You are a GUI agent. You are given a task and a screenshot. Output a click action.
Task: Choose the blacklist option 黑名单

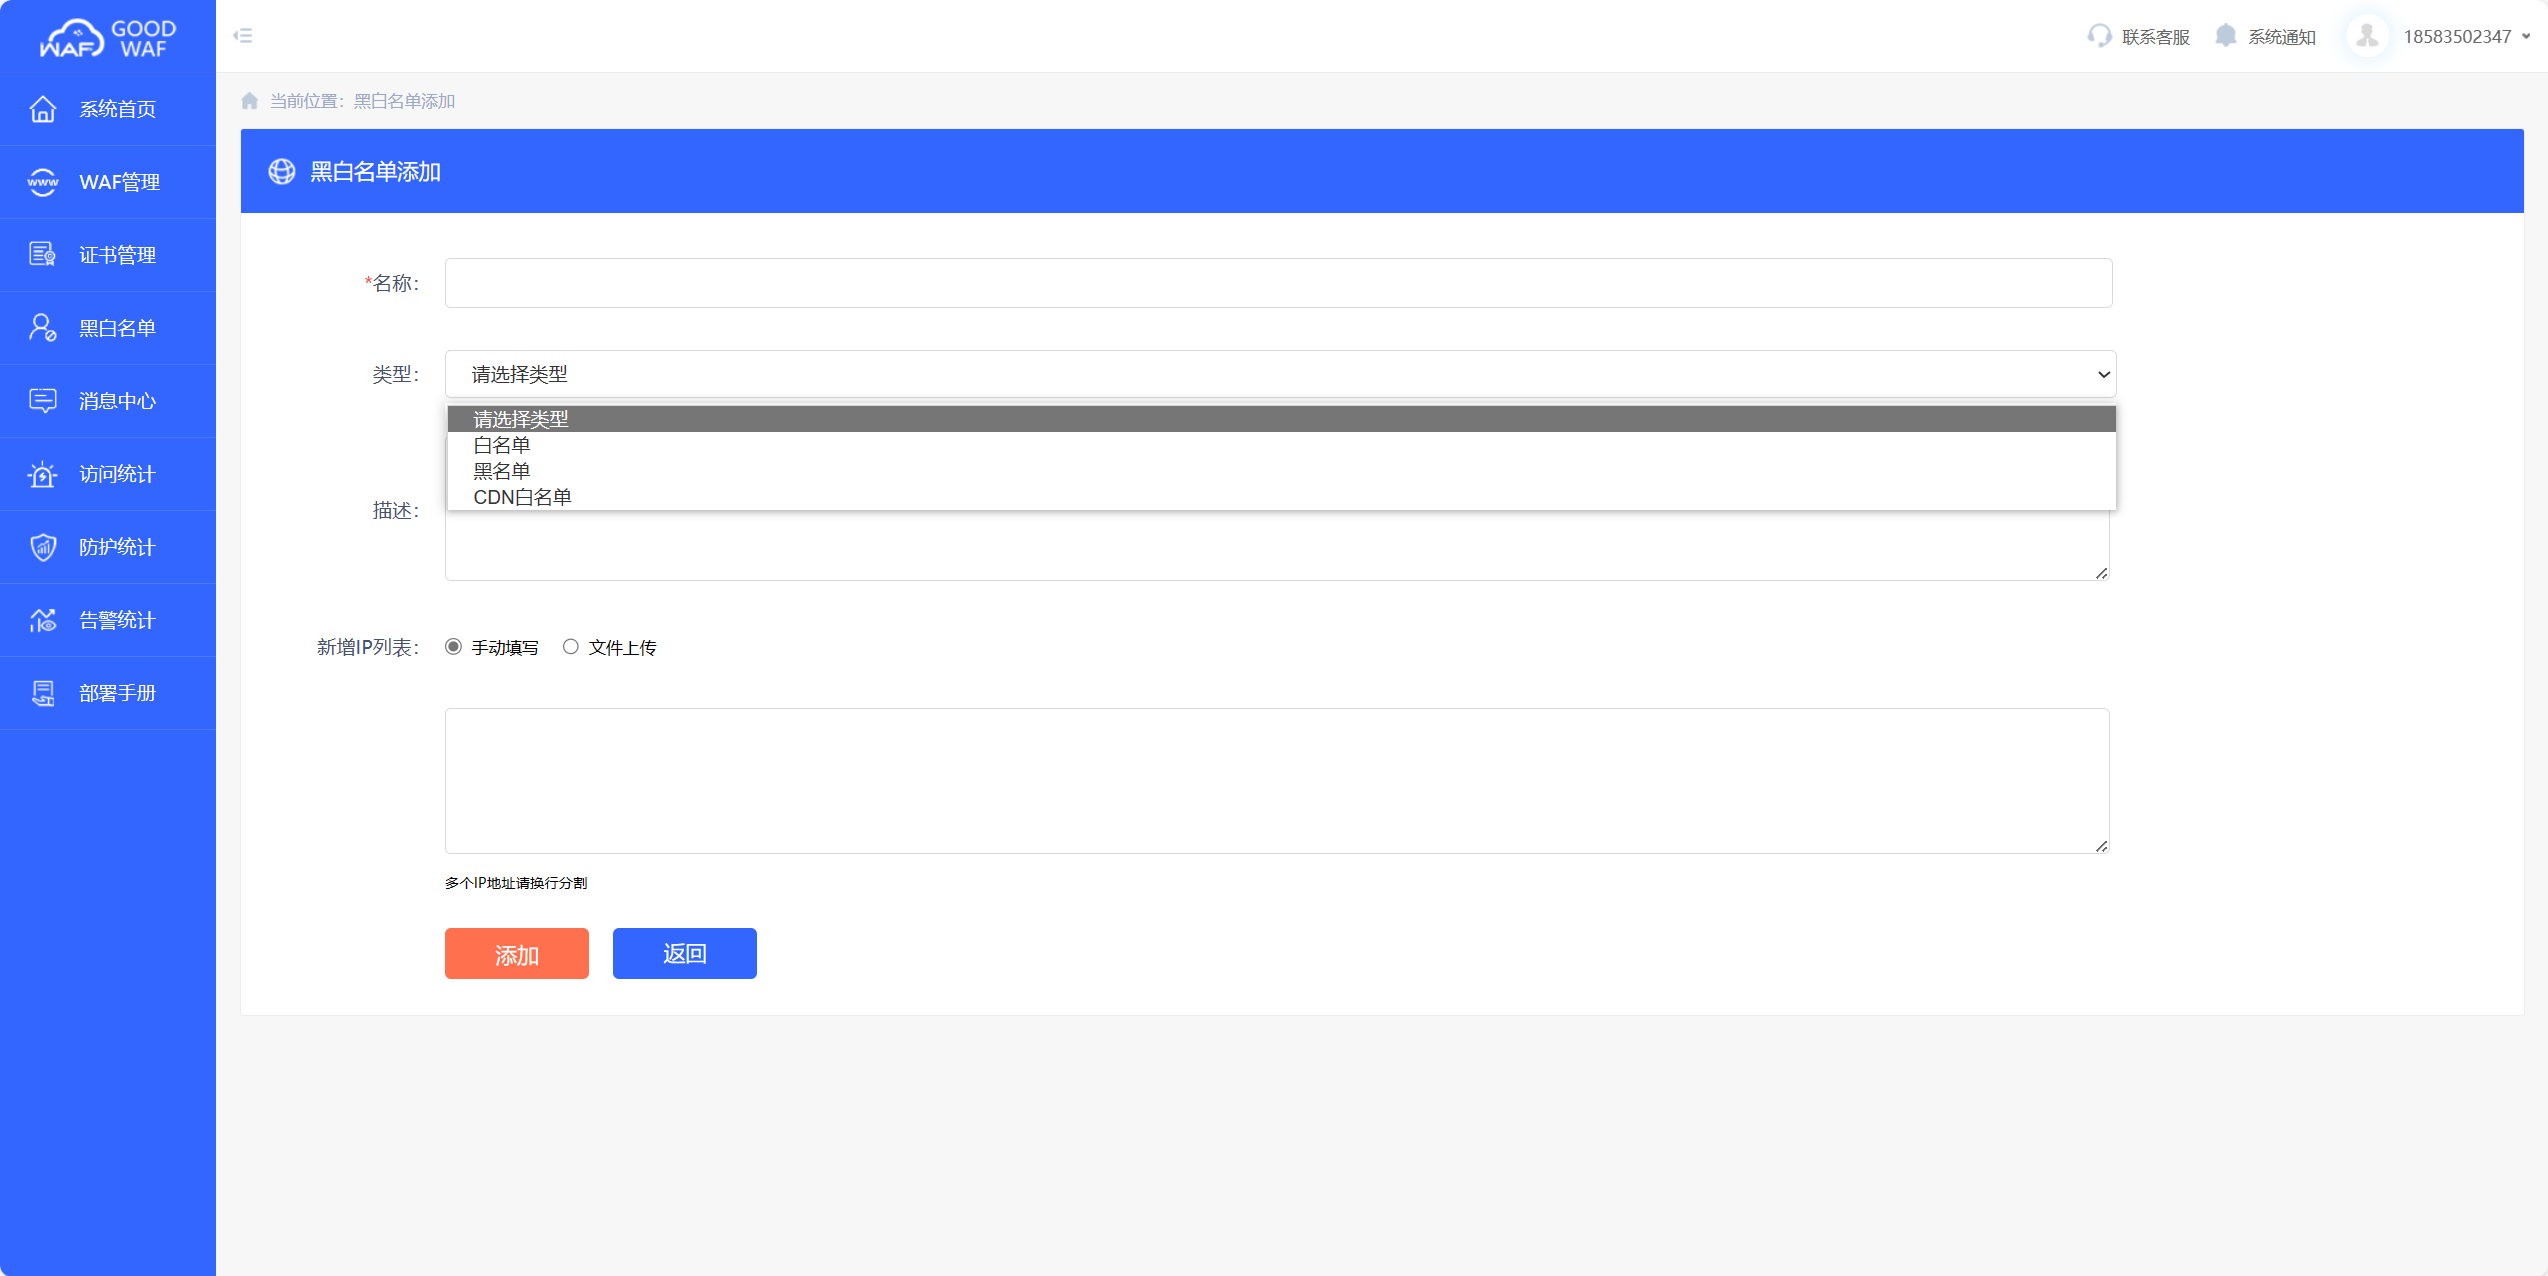[502, 471]
